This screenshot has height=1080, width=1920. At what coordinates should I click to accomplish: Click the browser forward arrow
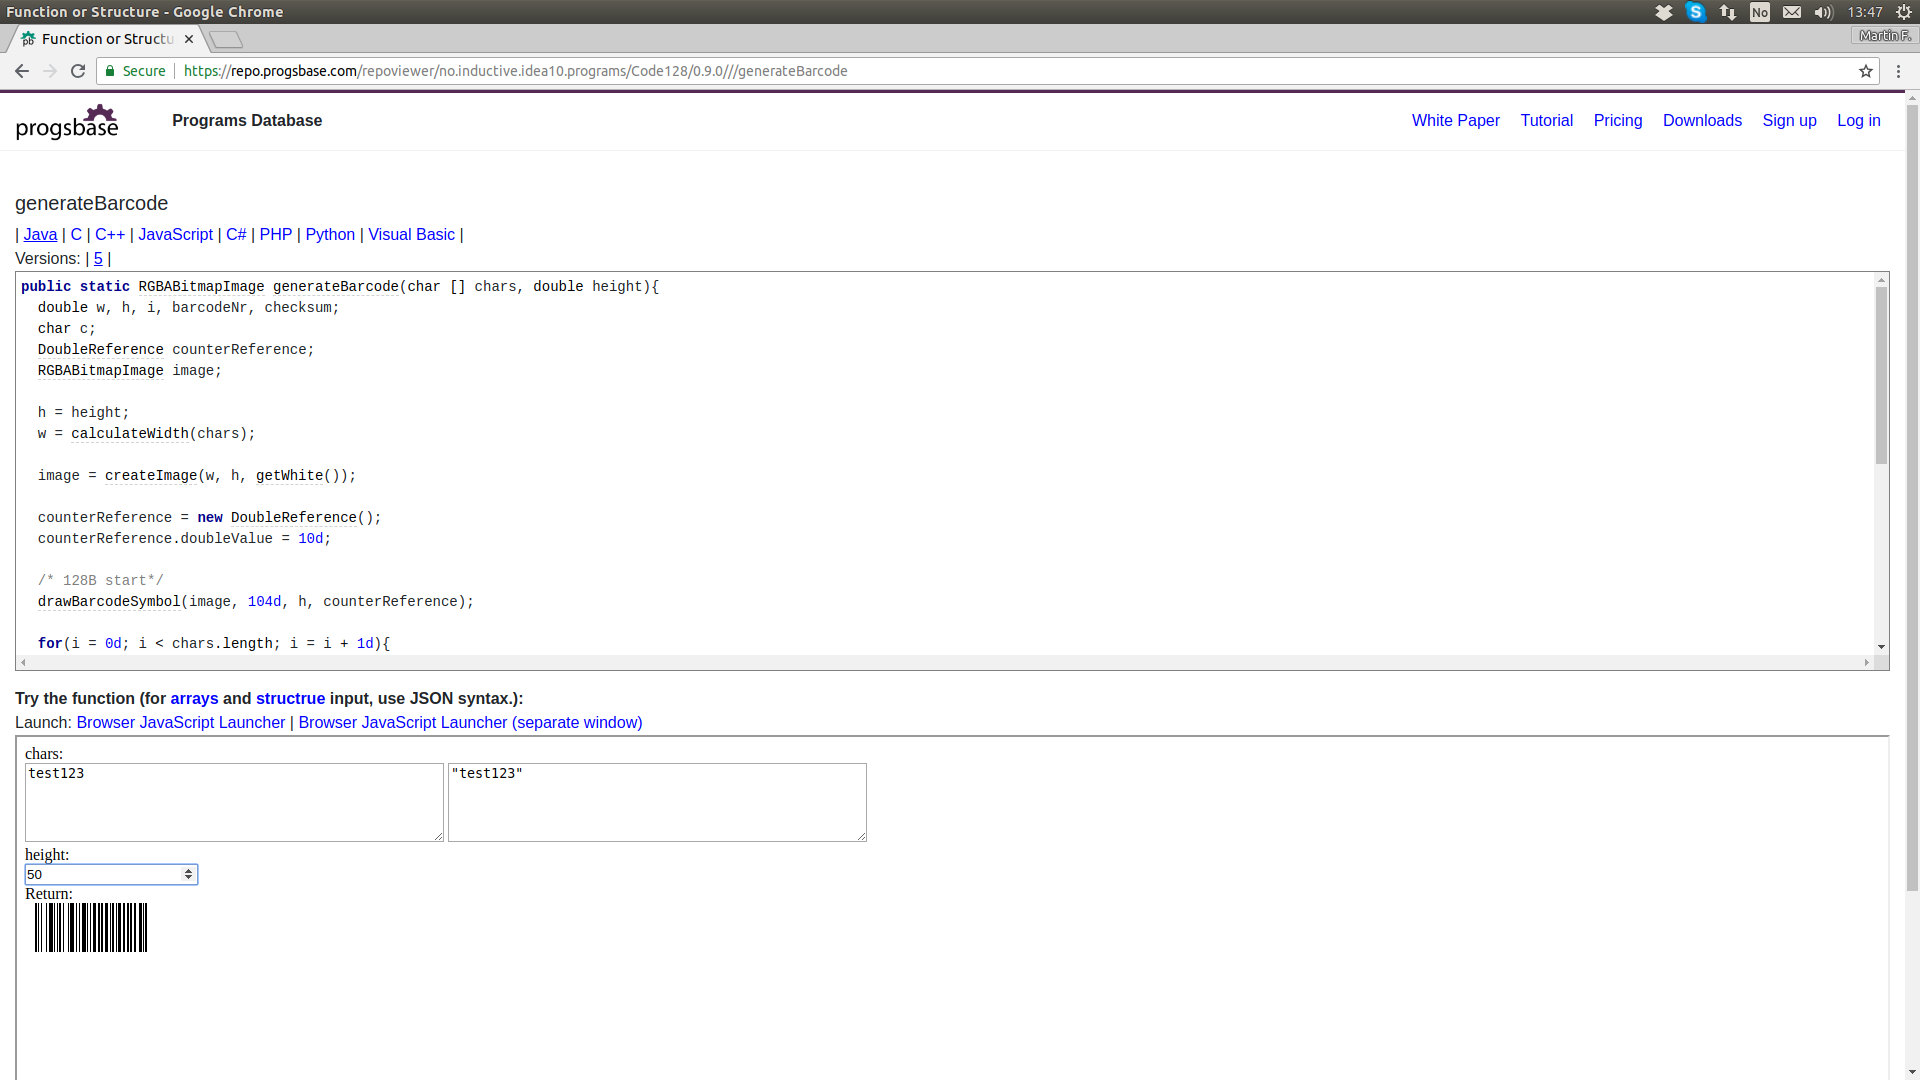coord(50,71)
